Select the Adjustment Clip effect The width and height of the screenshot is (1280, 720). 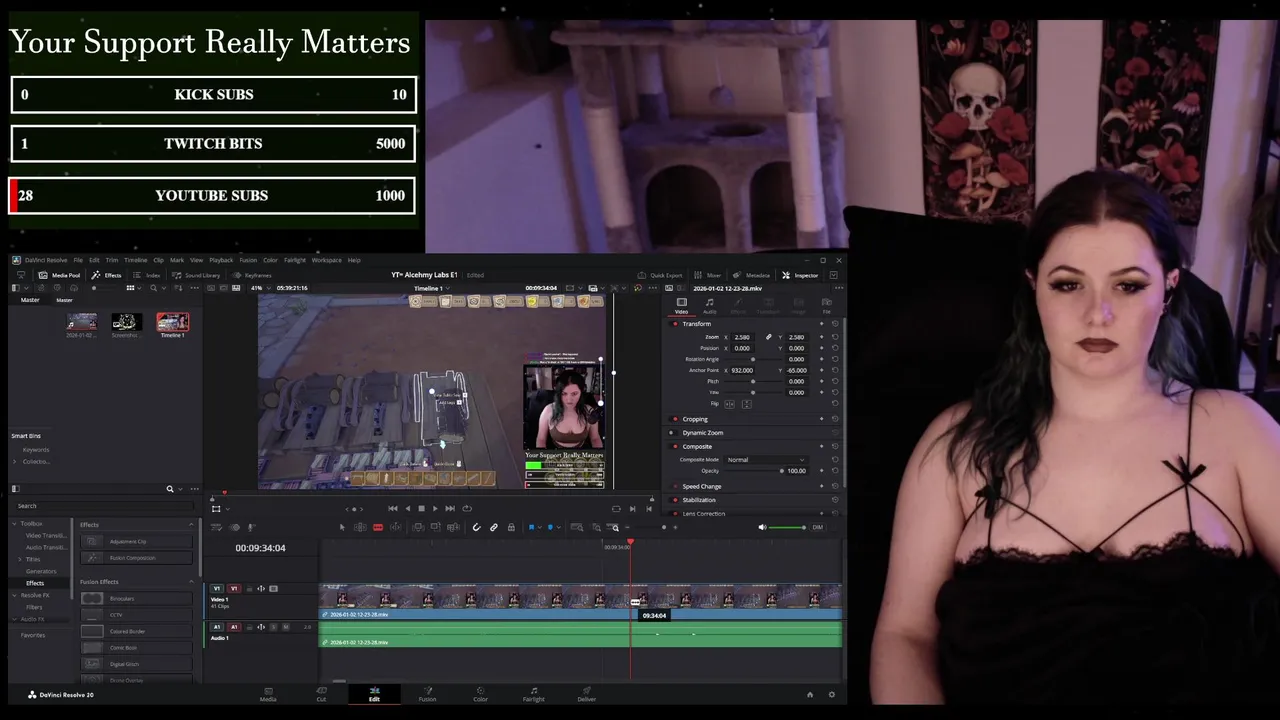pos(136,541)
